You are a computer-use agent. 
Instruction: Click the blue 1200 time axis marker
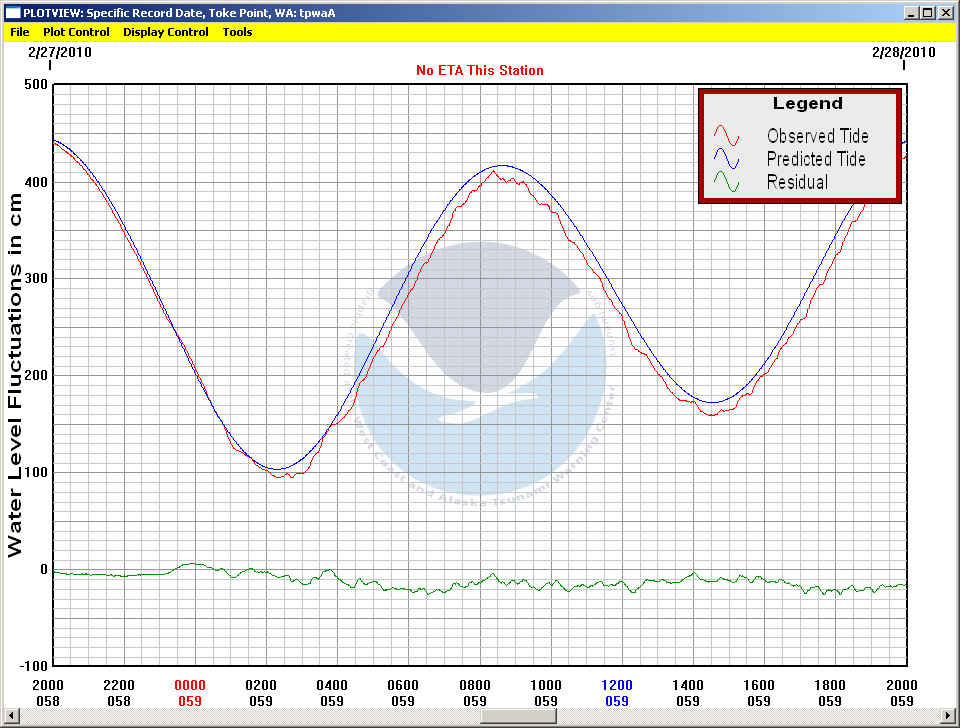[x=617, y=685]
